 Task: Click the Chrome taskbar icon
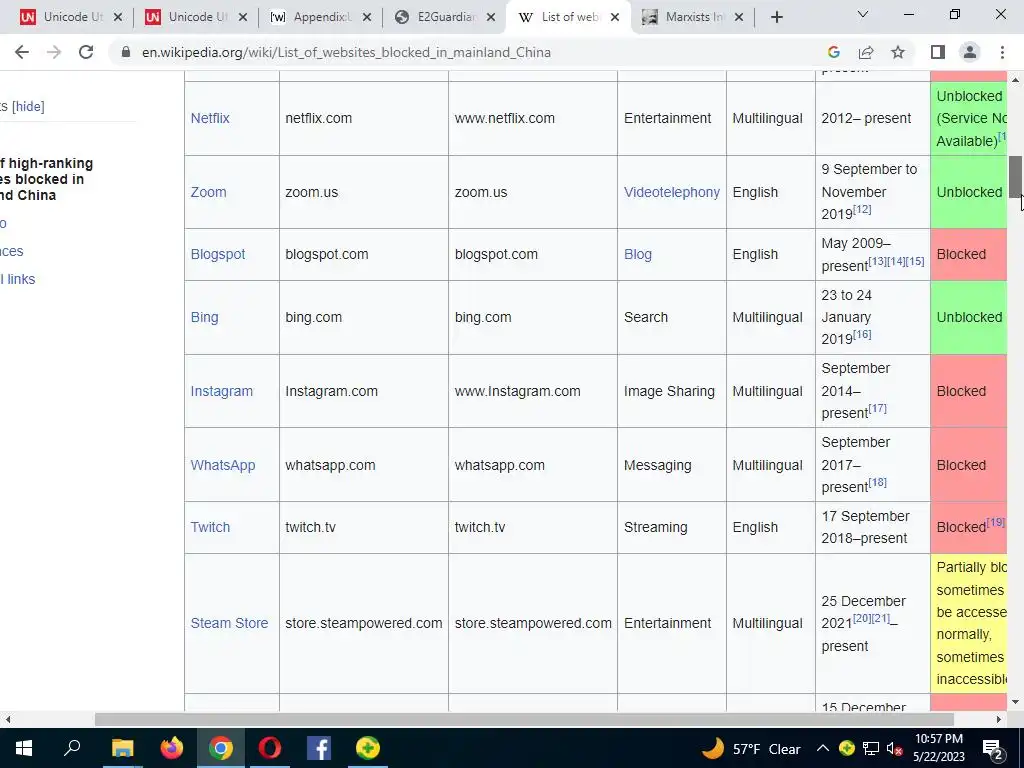pos(221,748)
